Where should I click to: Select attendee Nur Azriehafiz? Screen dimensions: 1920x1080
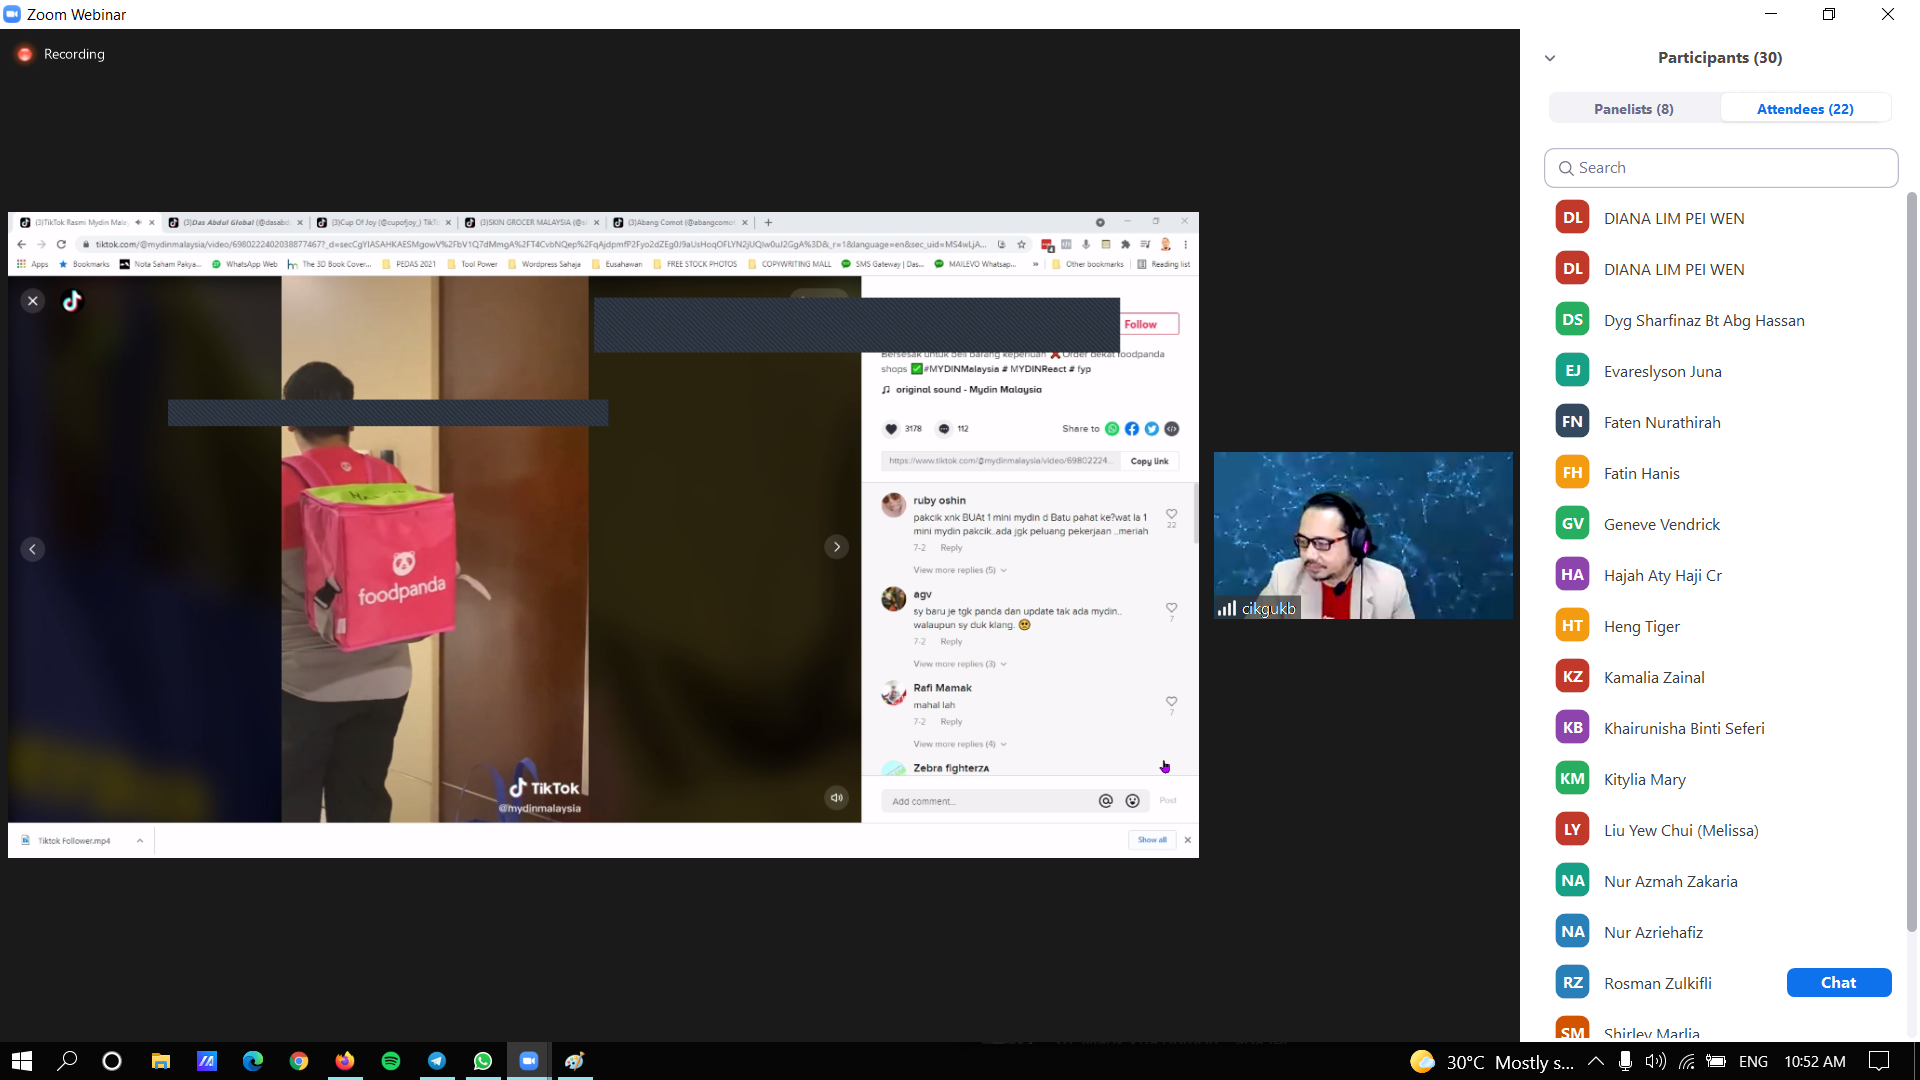point(1720,932)
